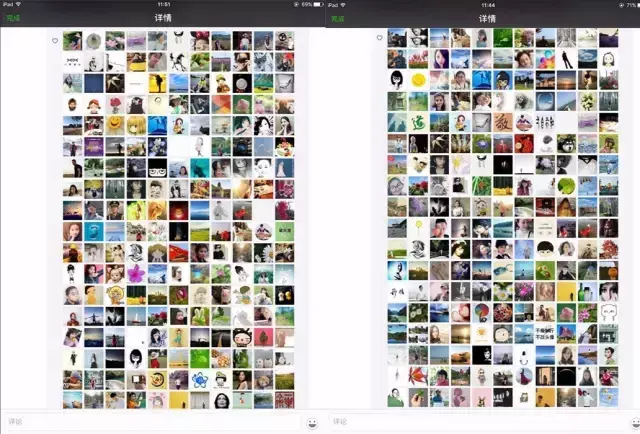Open the 敬 character avatar

[503, 122]
